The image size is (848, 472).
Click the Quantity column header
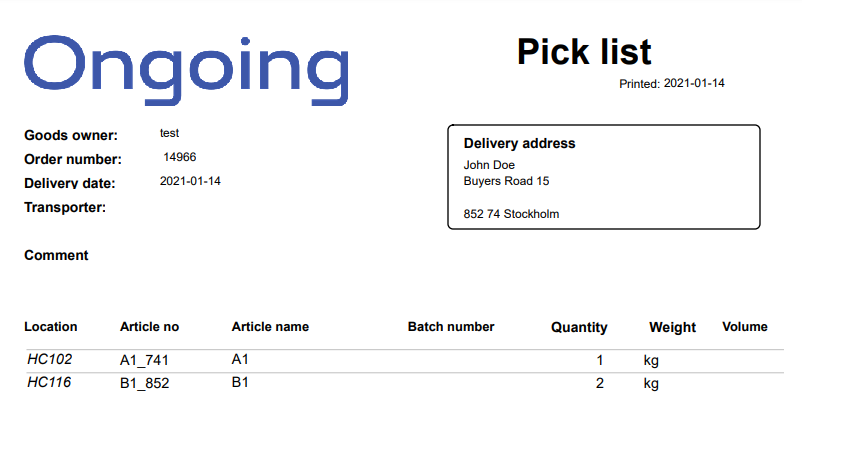(x=579, y=328)
